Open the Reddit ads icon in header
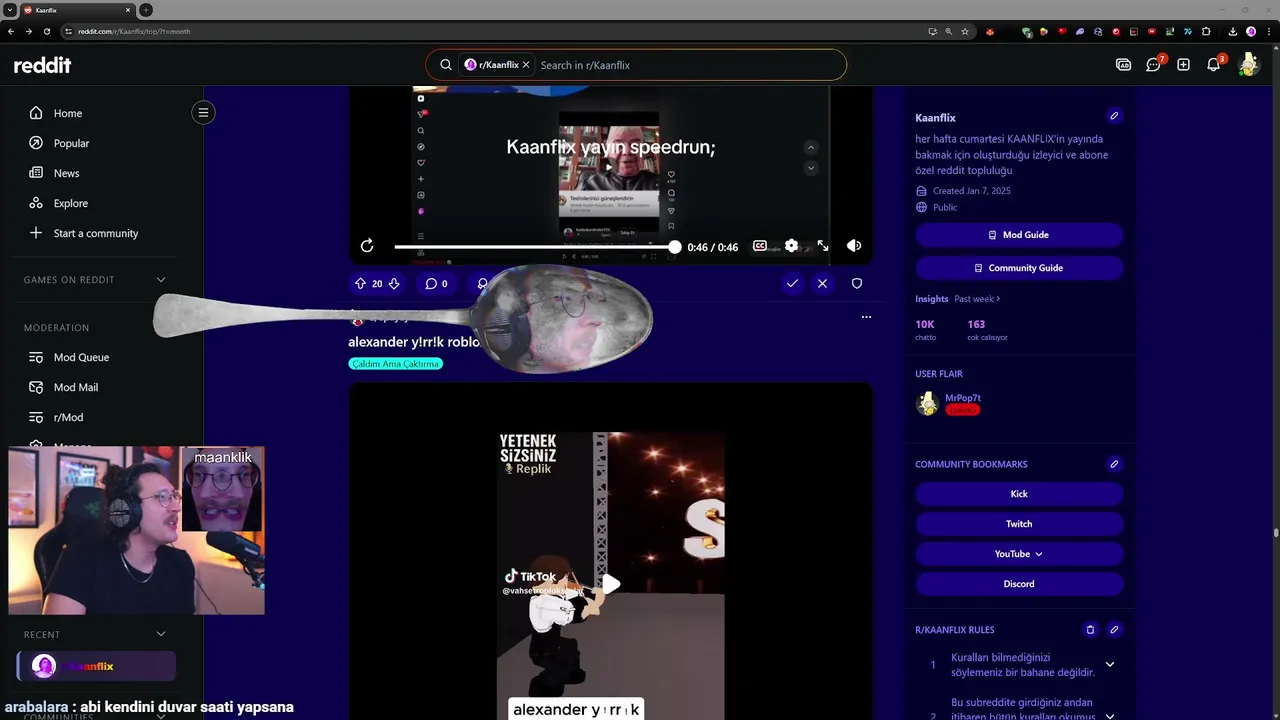 [1123, 65]
